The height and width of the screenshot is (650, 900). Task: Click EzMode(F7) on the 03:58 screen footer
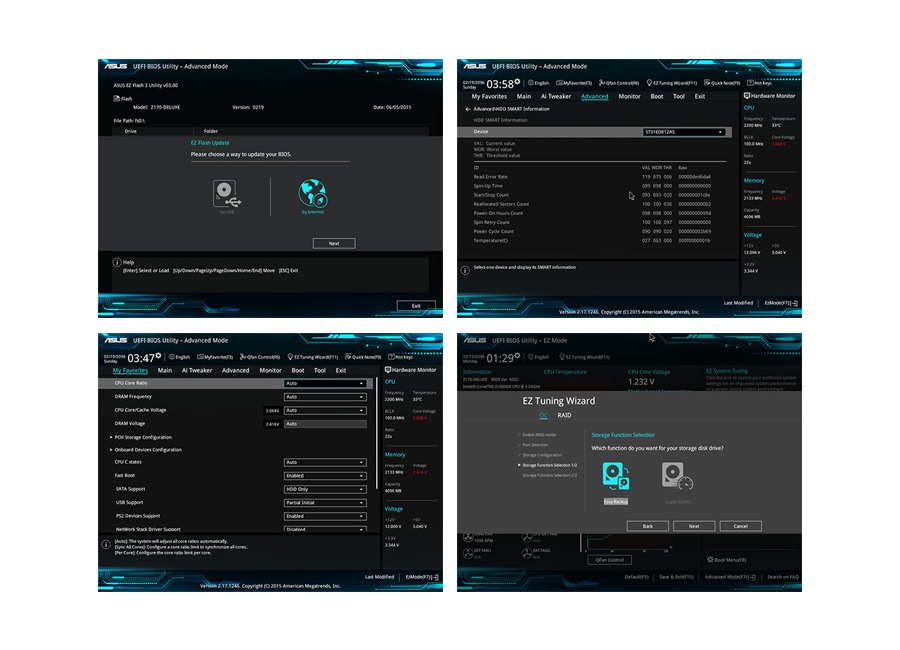(x=781, y=303)
